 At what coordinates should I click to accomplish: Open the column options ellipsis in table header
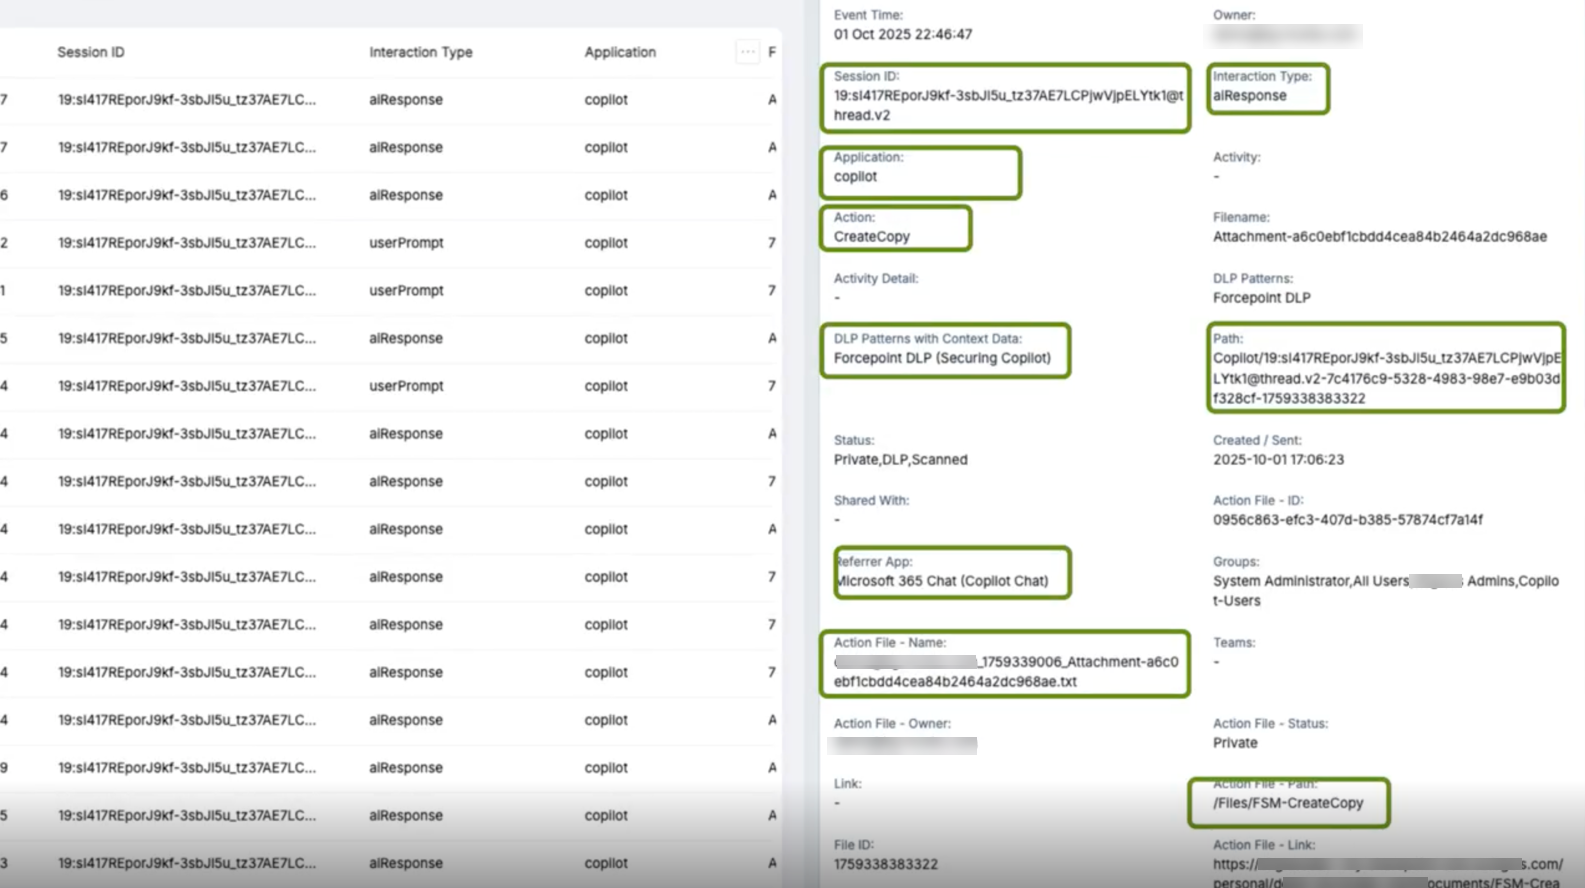[747, 52]
